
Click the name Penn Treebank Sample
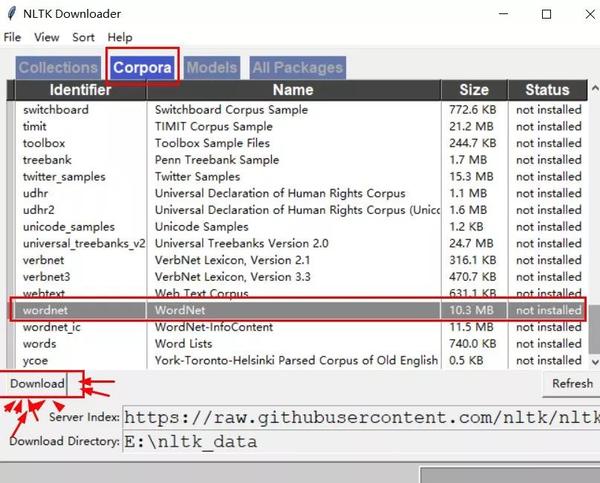(217, 160)
